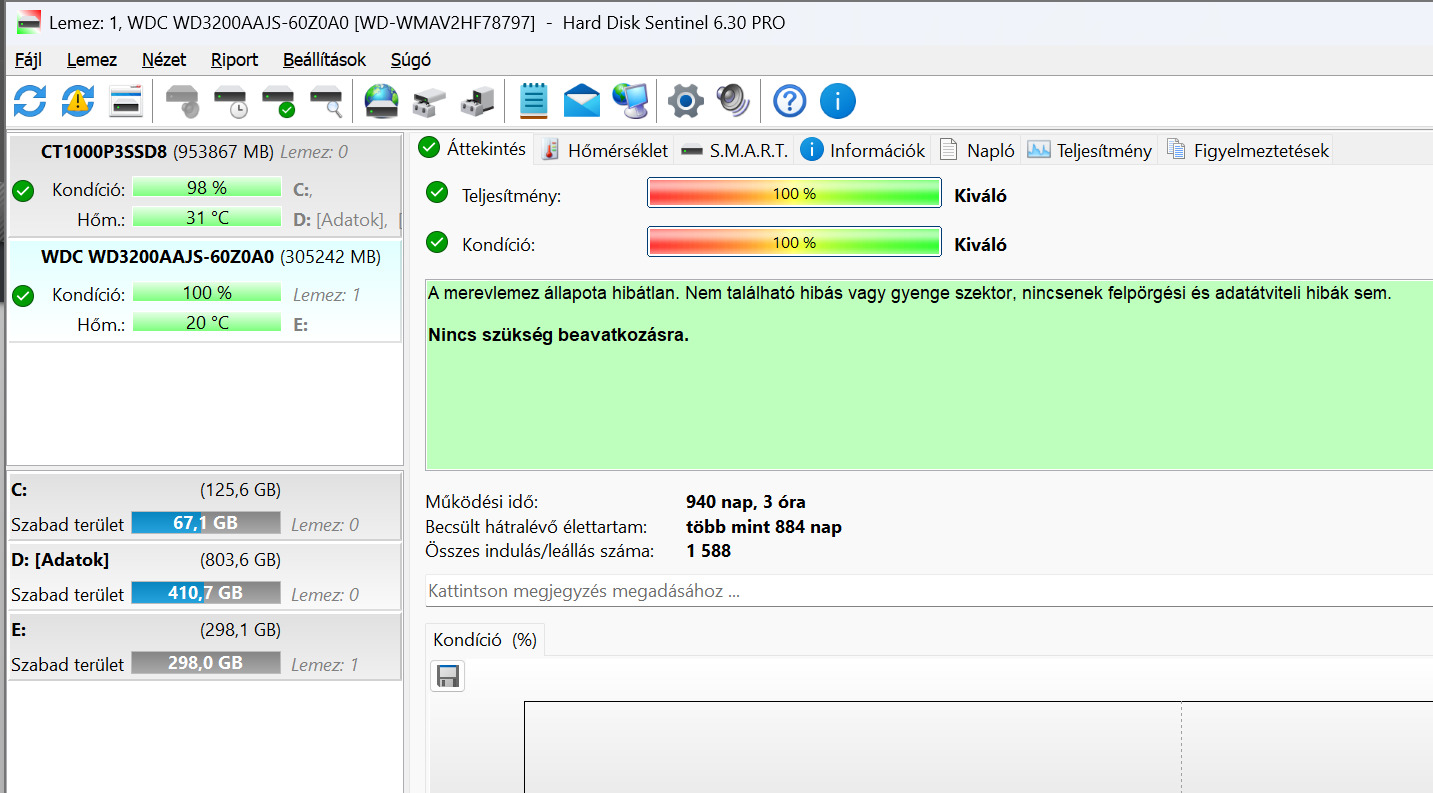Click the floppy disk save icon above graph
Screen dimensions: 1433x793
click(x=448, y=677)
